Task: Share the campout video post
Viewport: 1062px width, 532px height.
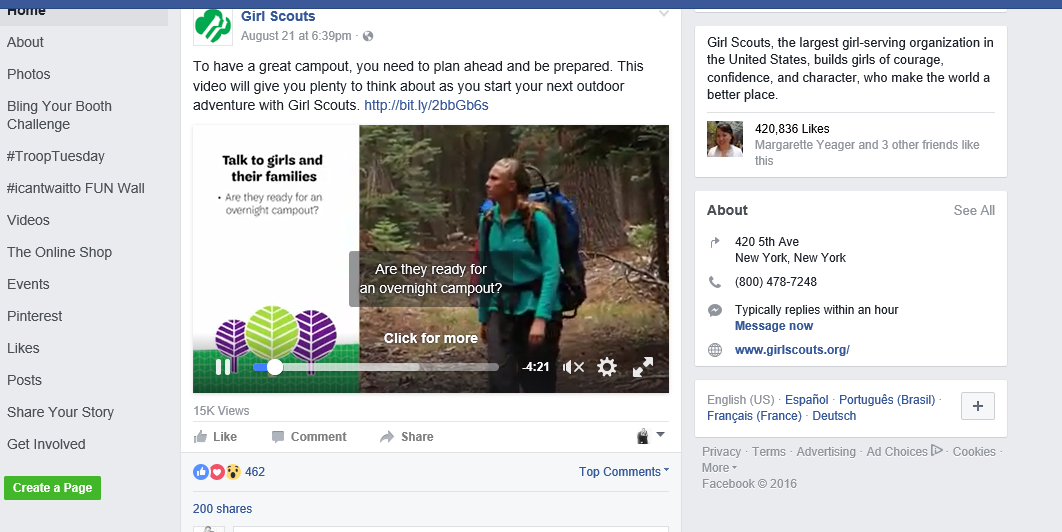Action: [406, 436]
